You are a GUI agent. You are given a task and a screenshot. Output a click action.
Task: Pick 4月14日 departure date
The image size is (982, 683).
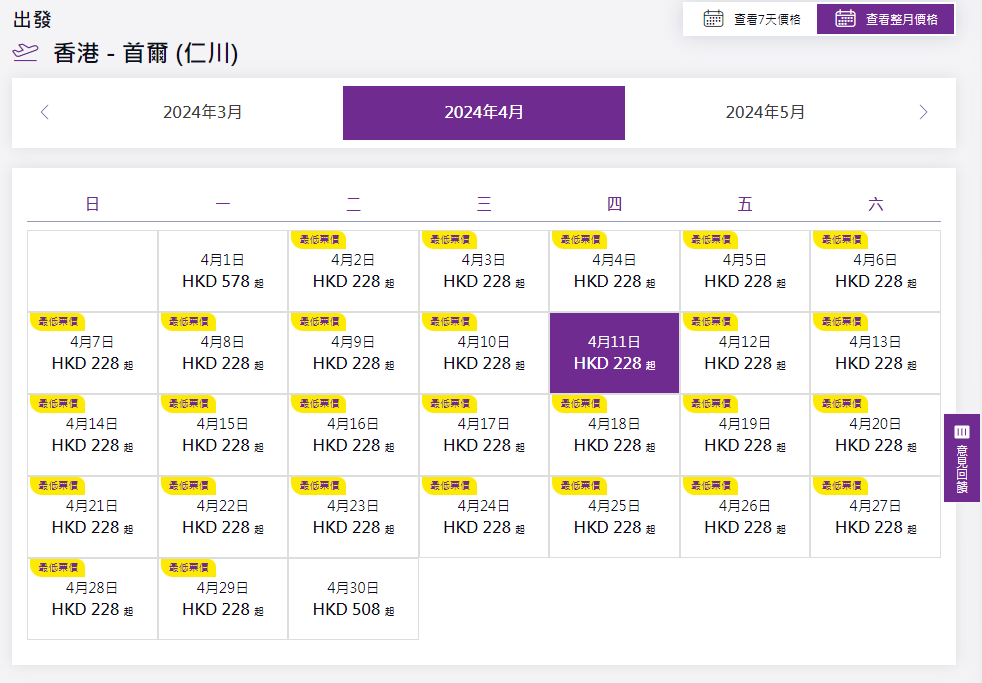(92, 435)
